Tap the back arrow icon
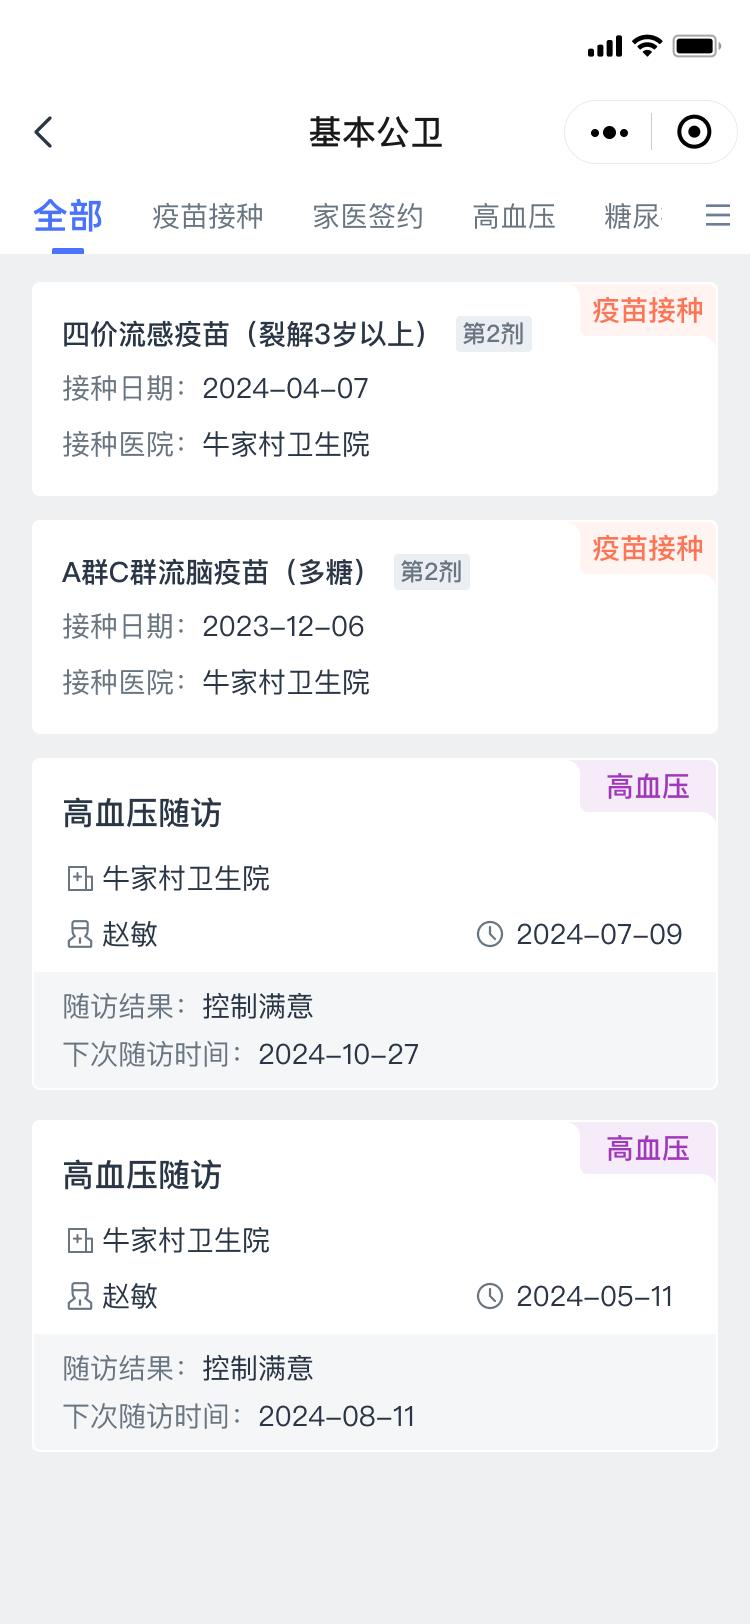Screen dimensions: 750x1624 (x=44, y=132)
